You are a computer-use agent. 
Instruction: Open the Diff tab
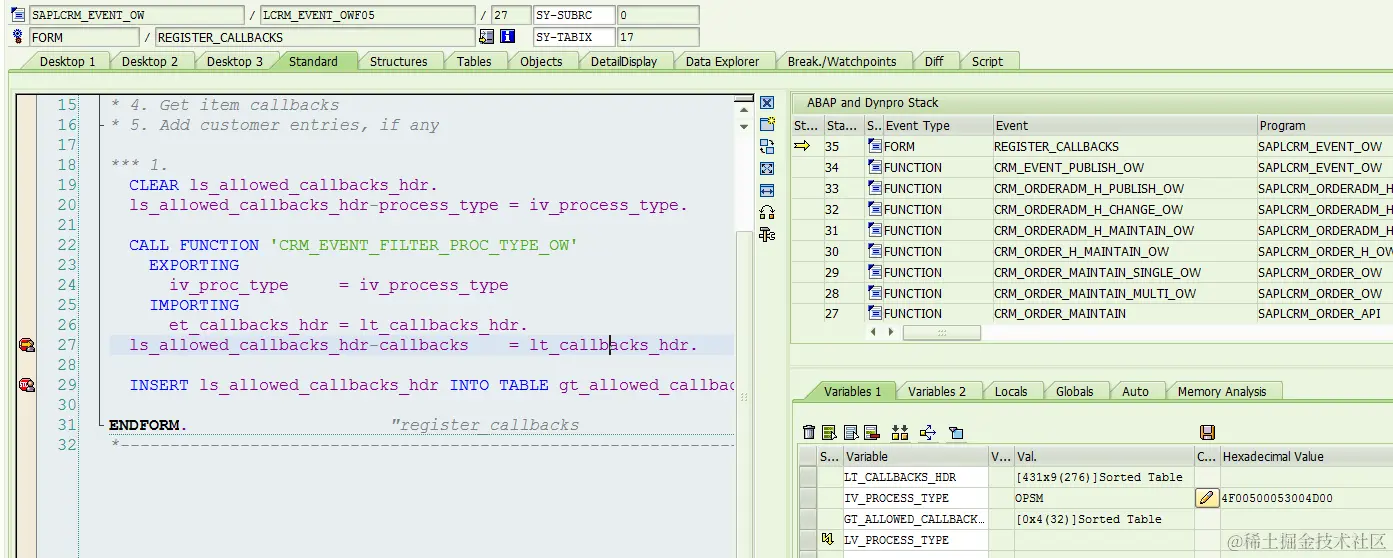[934, 61]
